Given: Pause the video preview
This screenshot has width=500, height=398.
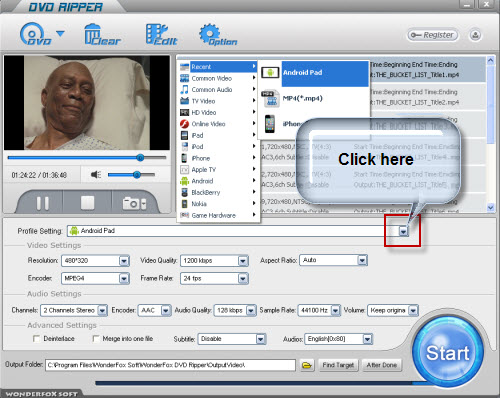Looking at the screenshot, I should (x=43, y=203).
